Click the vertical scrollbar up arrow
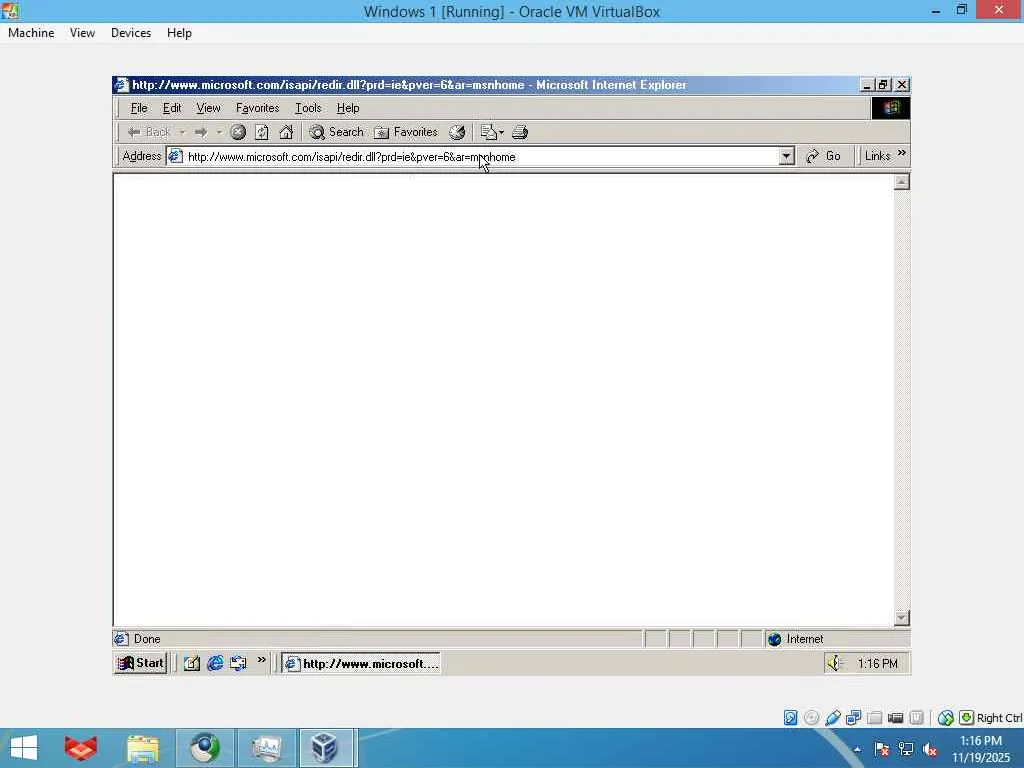The width and height of the screenshot is (1024, 768). point(901,182)
